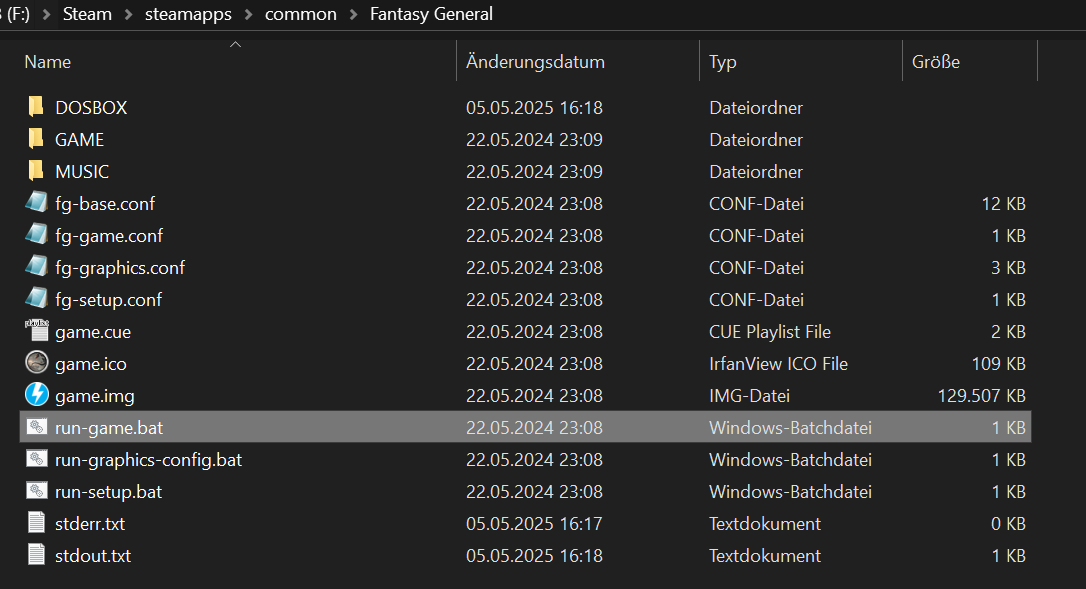Click the stderr.txt document icon
Viewport: 1086px width, 589px height.
37,522
